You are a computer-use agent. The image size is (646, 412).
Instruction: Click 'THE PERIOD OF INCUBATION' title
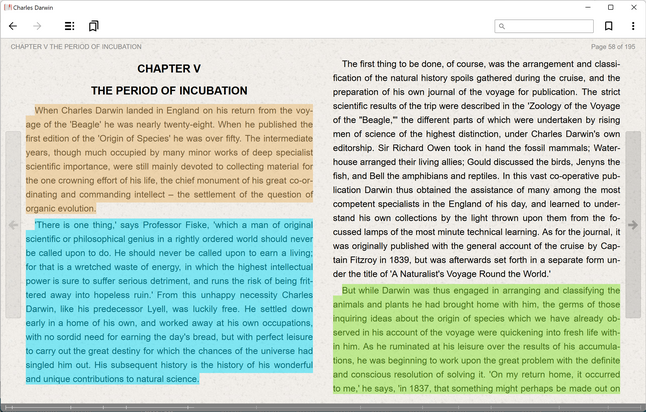tap(169, 90)
